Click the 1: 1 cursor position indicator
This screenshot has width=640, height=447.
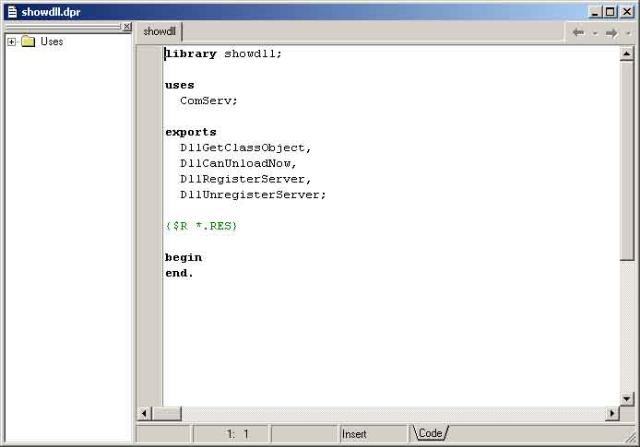point(231,434)
